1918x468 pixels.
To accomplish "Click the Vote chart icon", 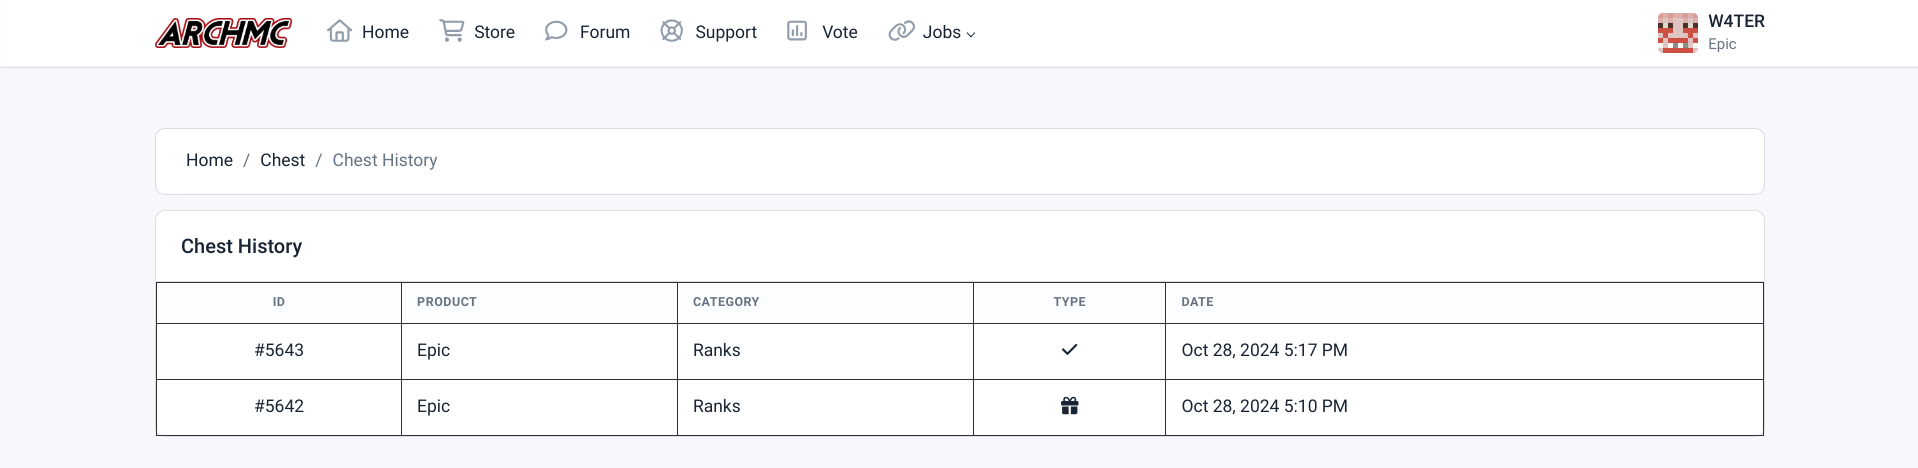I will point(797,31).
